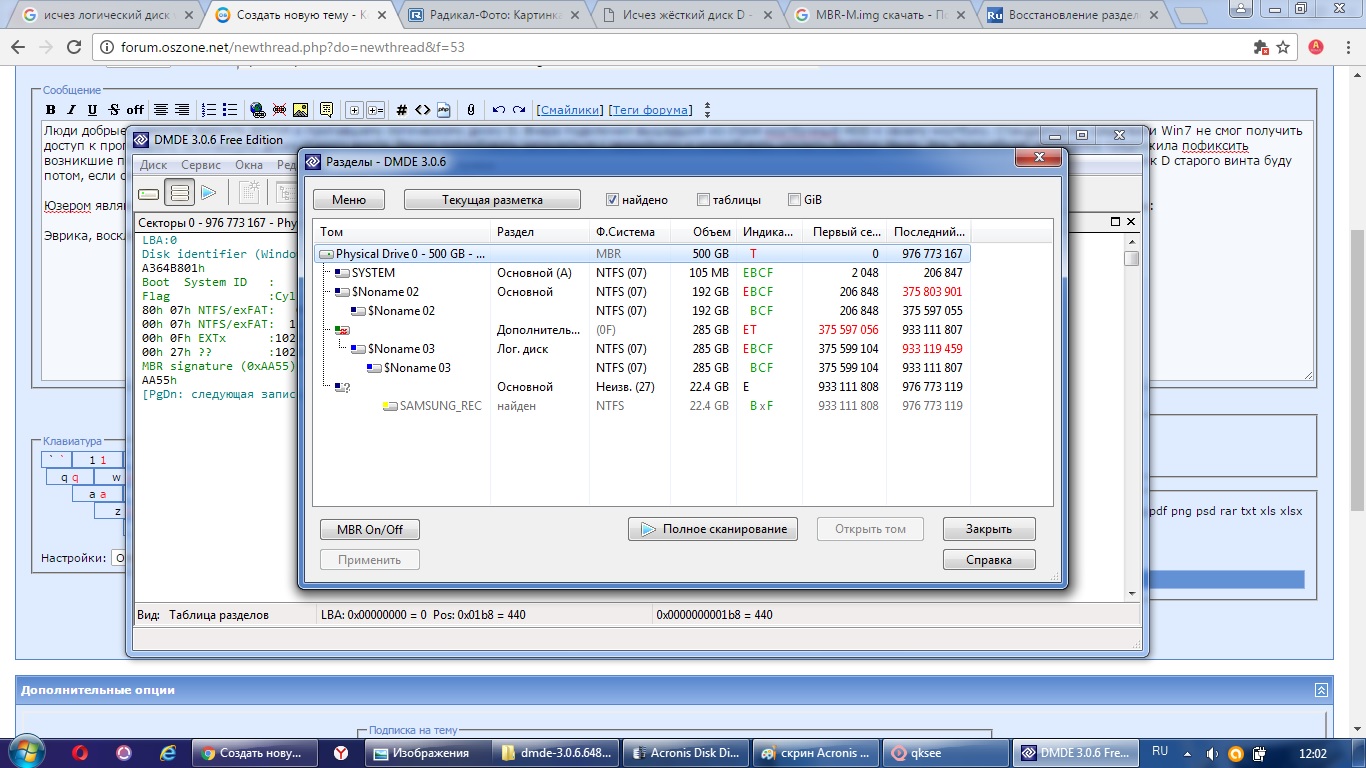Click the undo arrow in forum editor
This screenshot has height=768, width=1366.
[x=499, y=110]
